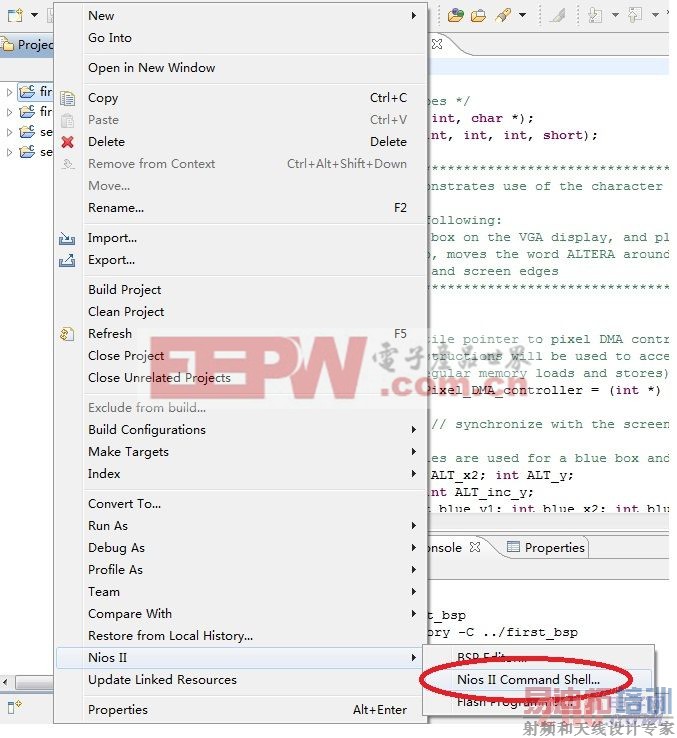Open the Nios II submenu

coord(239,658)
